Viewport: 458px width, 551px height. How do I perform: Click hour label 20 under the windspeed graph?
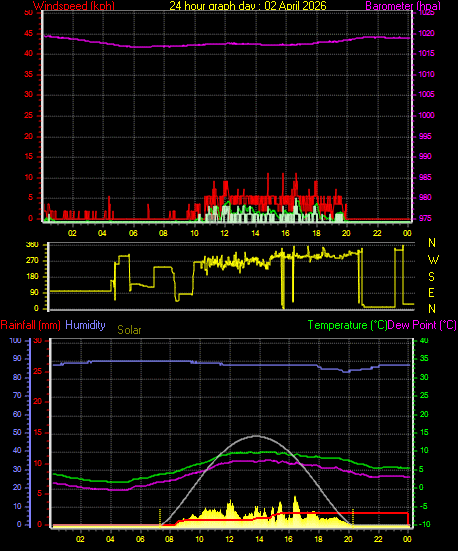point(346,233)
